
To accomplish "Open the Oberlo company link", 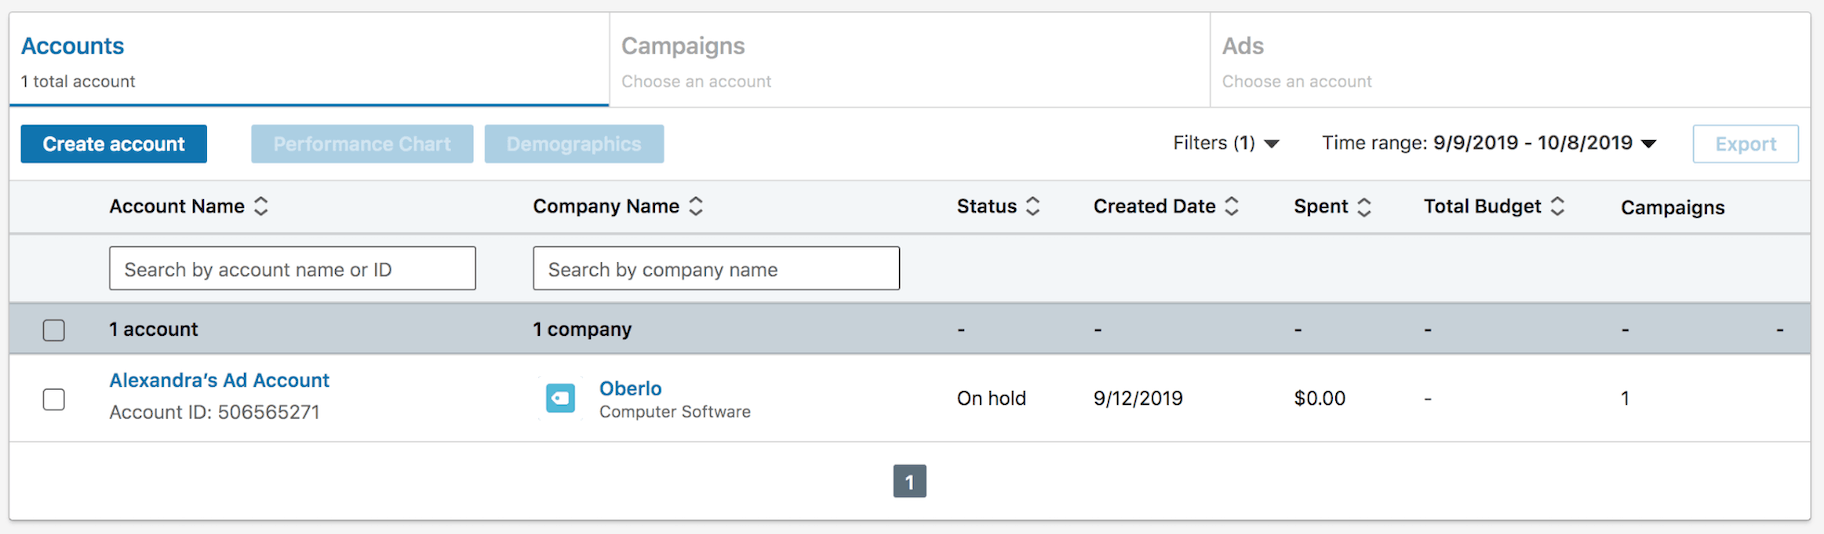I will tap(630, 388).
